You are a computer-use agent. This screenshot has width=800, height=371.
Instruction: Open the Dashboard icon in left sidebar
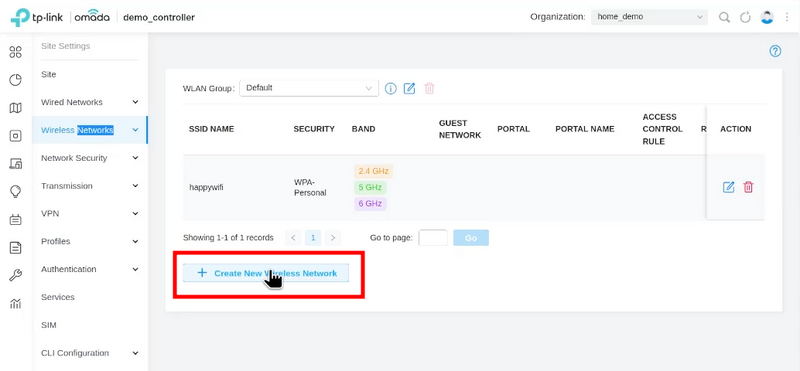click(x=16, y=52)
